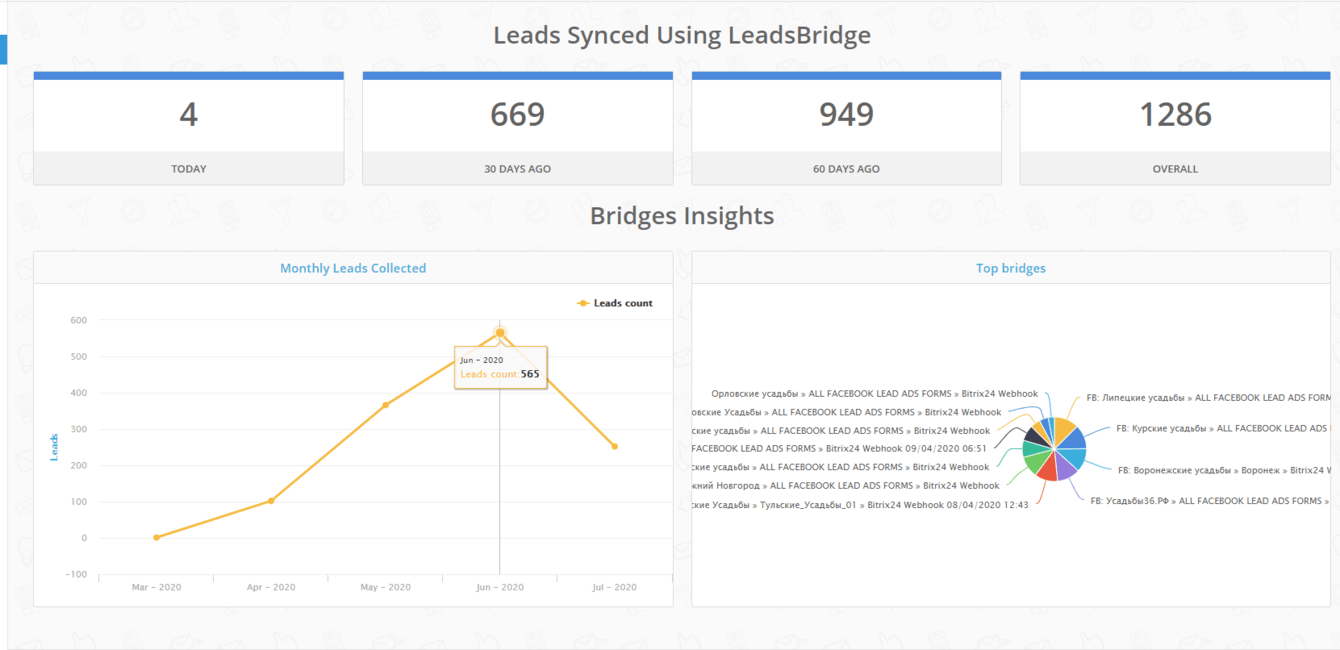Select the red pie chart slice
The height and width of the screenshot is (650, 1340).
point(1046,467)
